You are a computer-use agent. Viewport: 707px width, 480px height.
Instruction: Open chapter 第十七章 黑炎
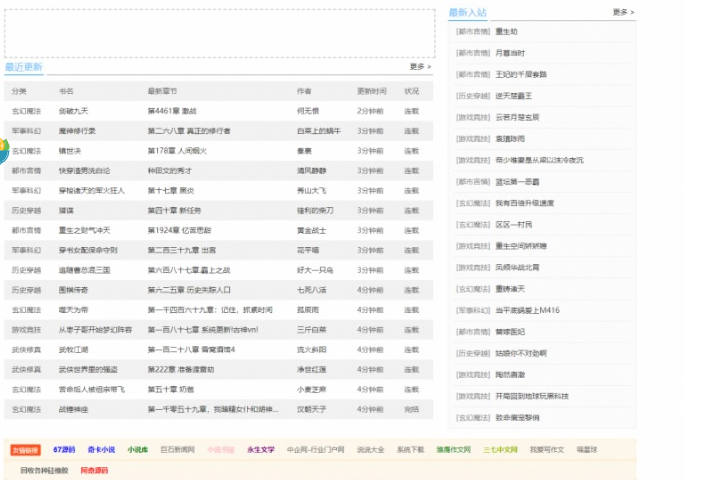[x=171, y=190]
